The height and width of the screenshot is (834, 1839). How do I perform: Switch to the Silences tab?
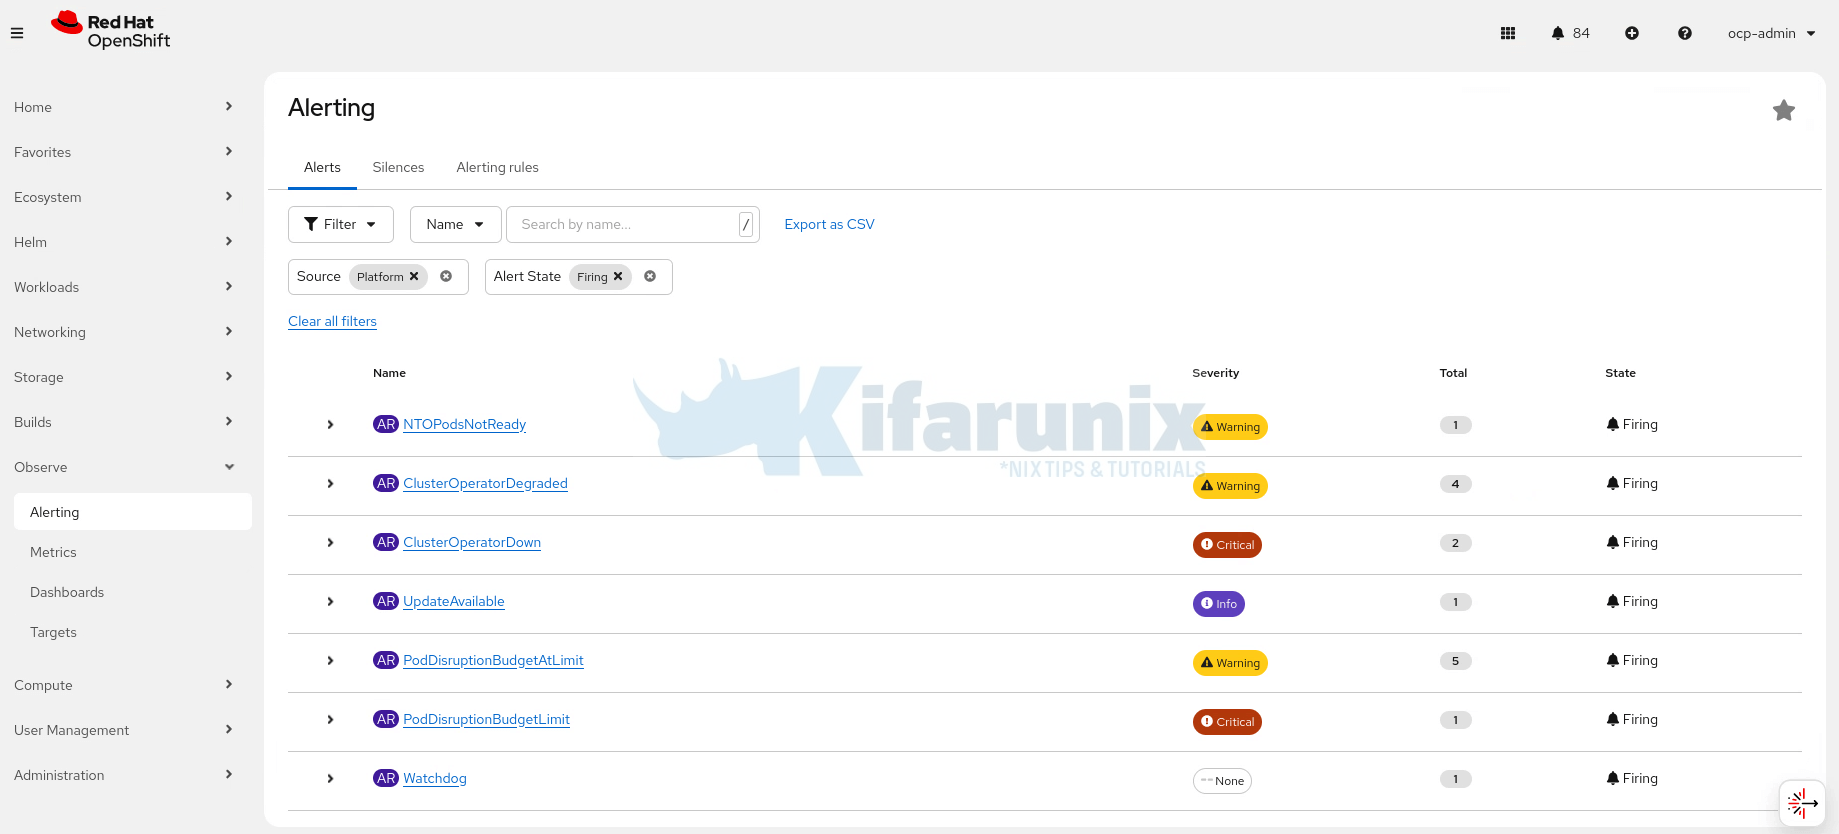[398, 167]
